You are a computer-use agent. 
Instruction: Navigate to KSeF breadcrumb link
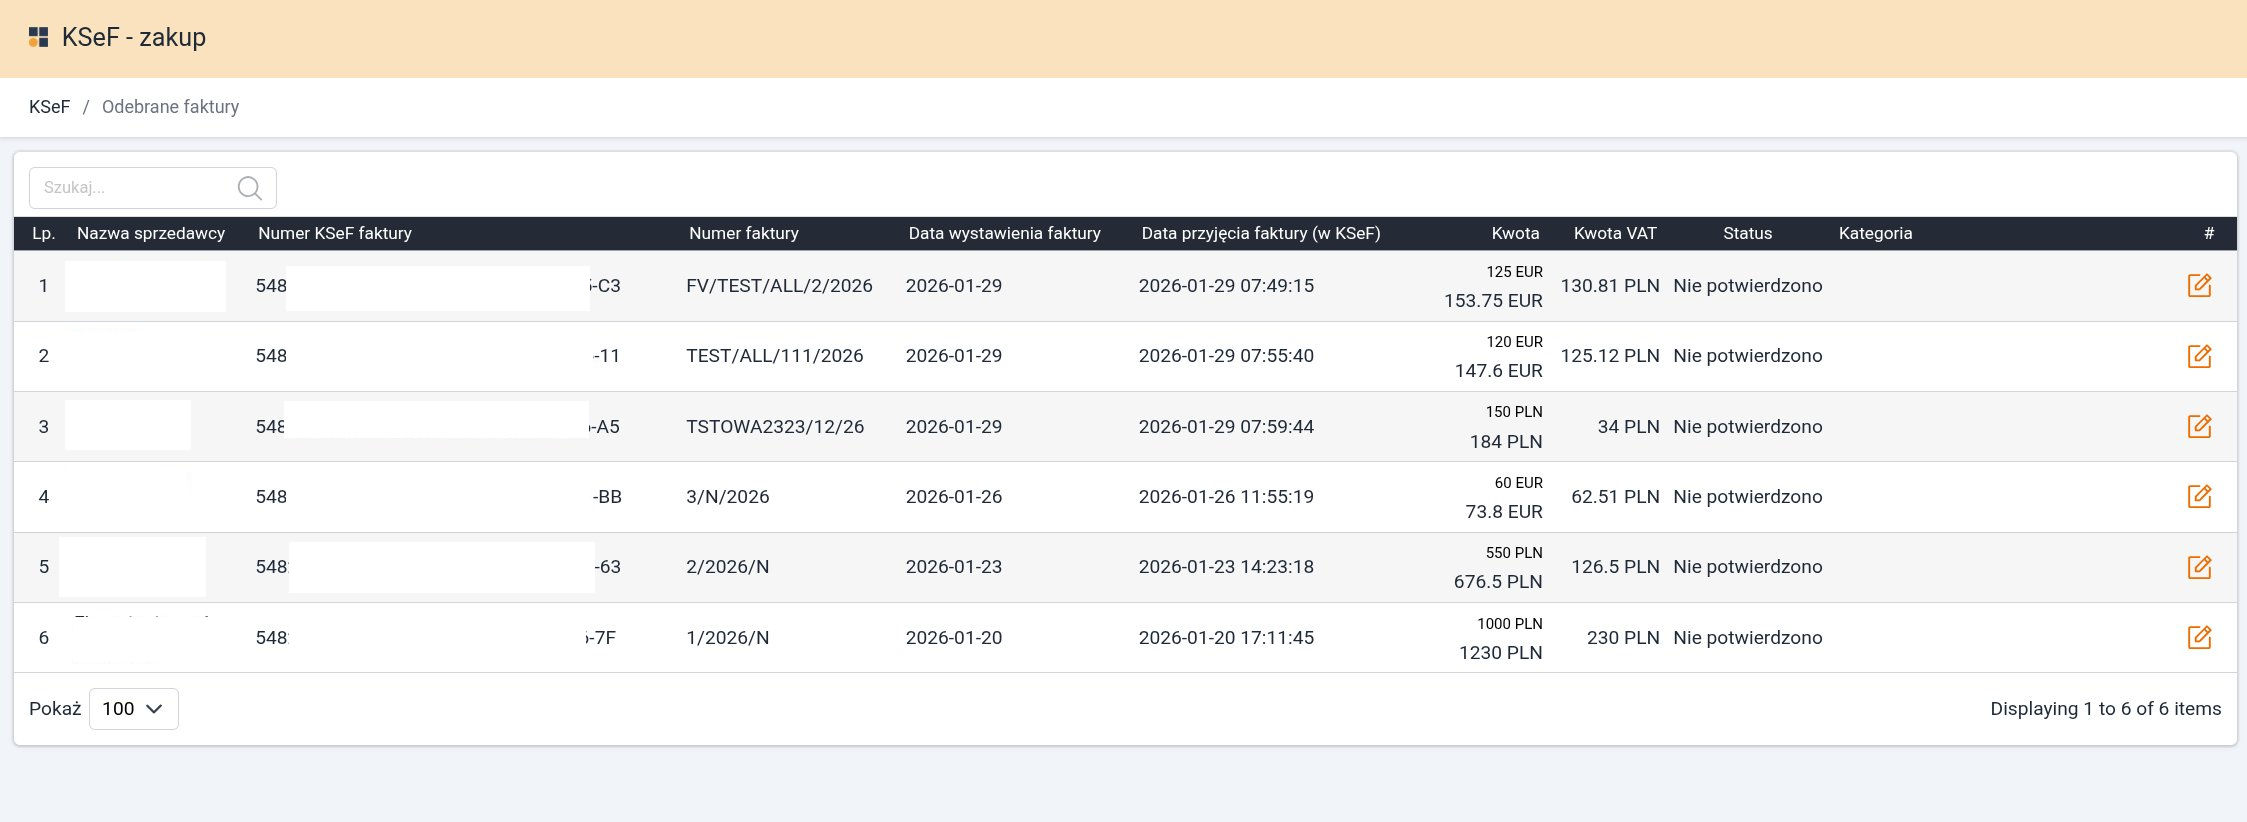(49, 107)
